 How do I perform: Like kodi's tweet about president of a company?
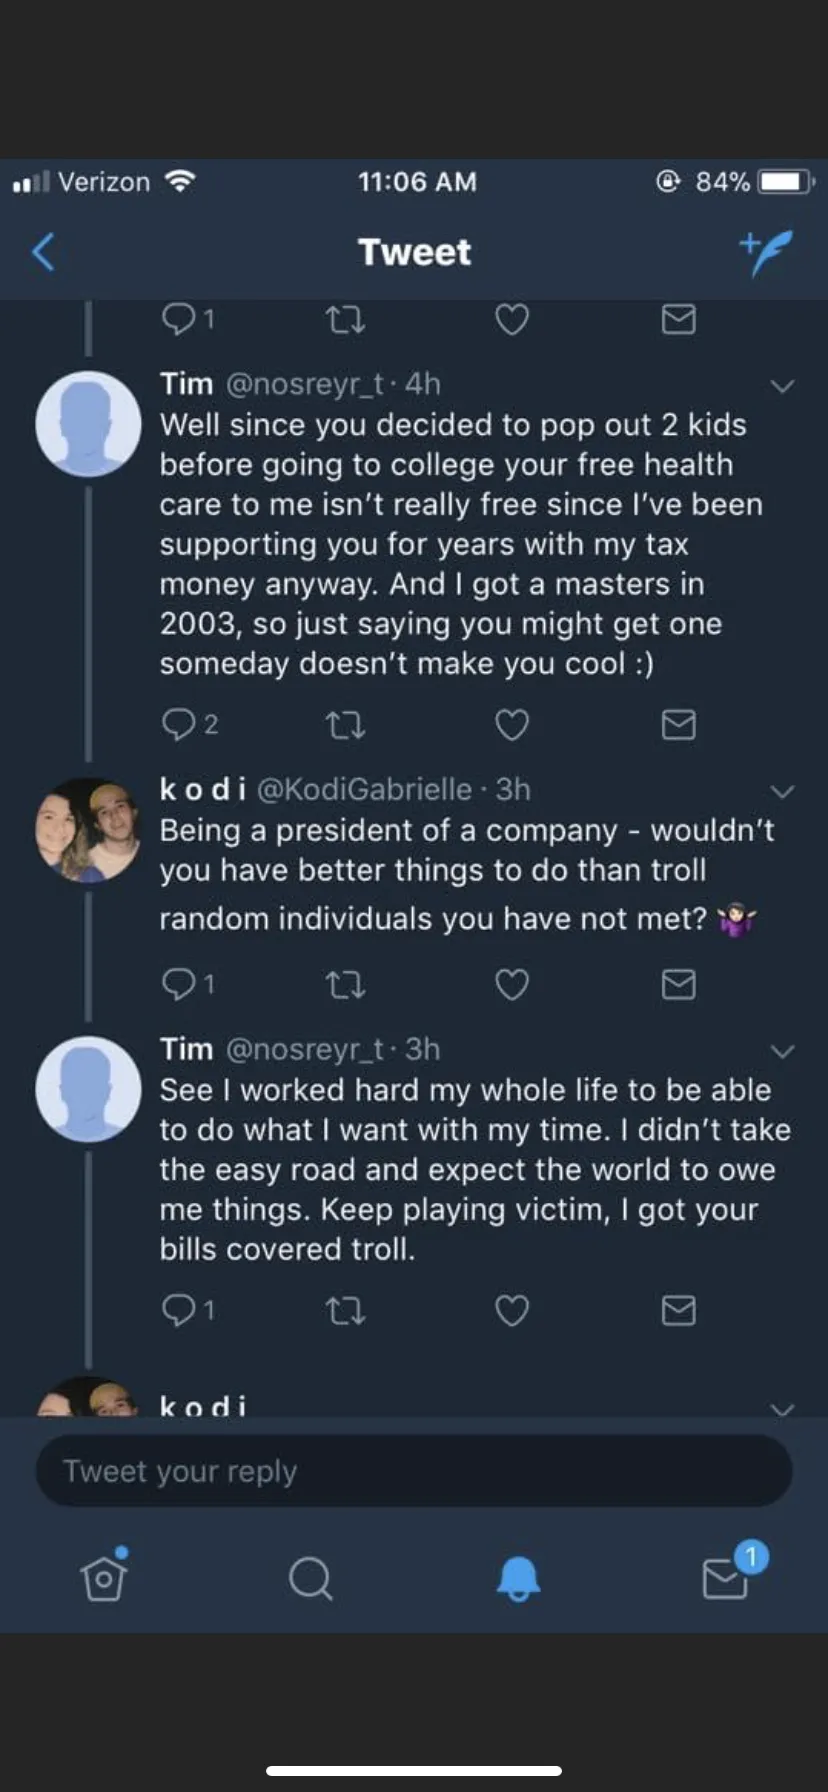pos(512,985)
